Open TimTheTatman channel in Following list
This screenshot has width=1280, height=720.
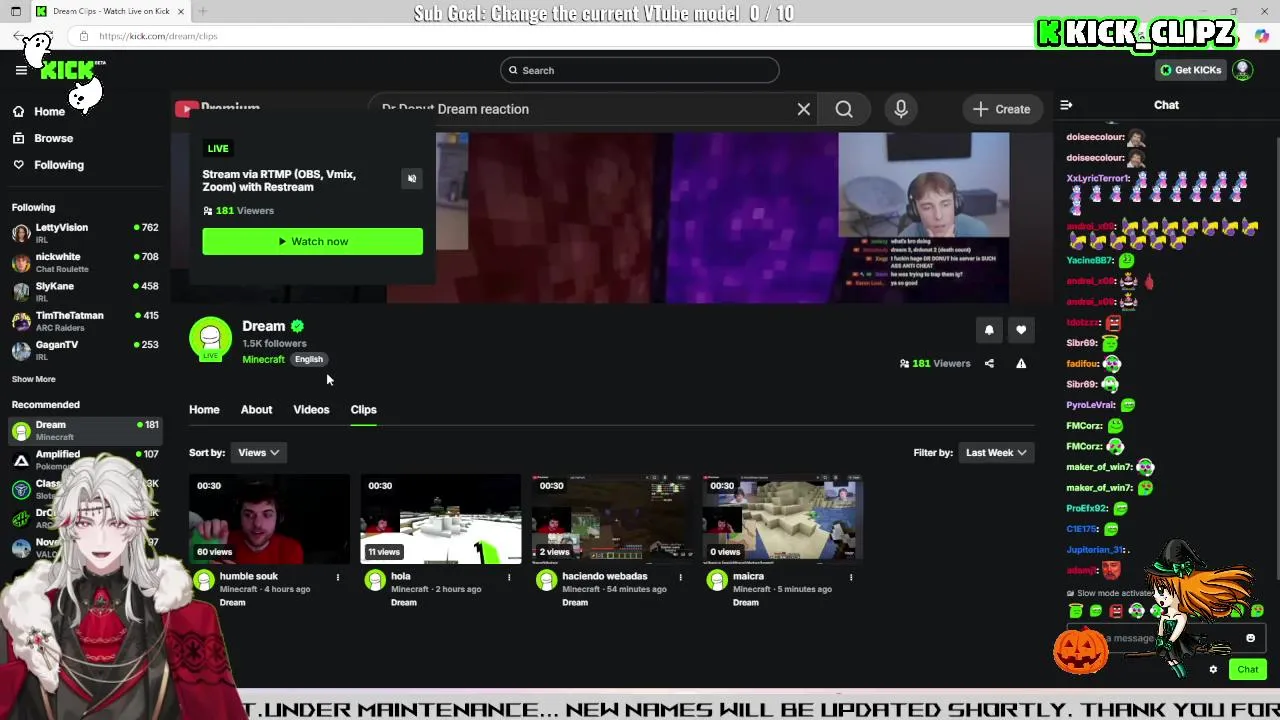85,321
